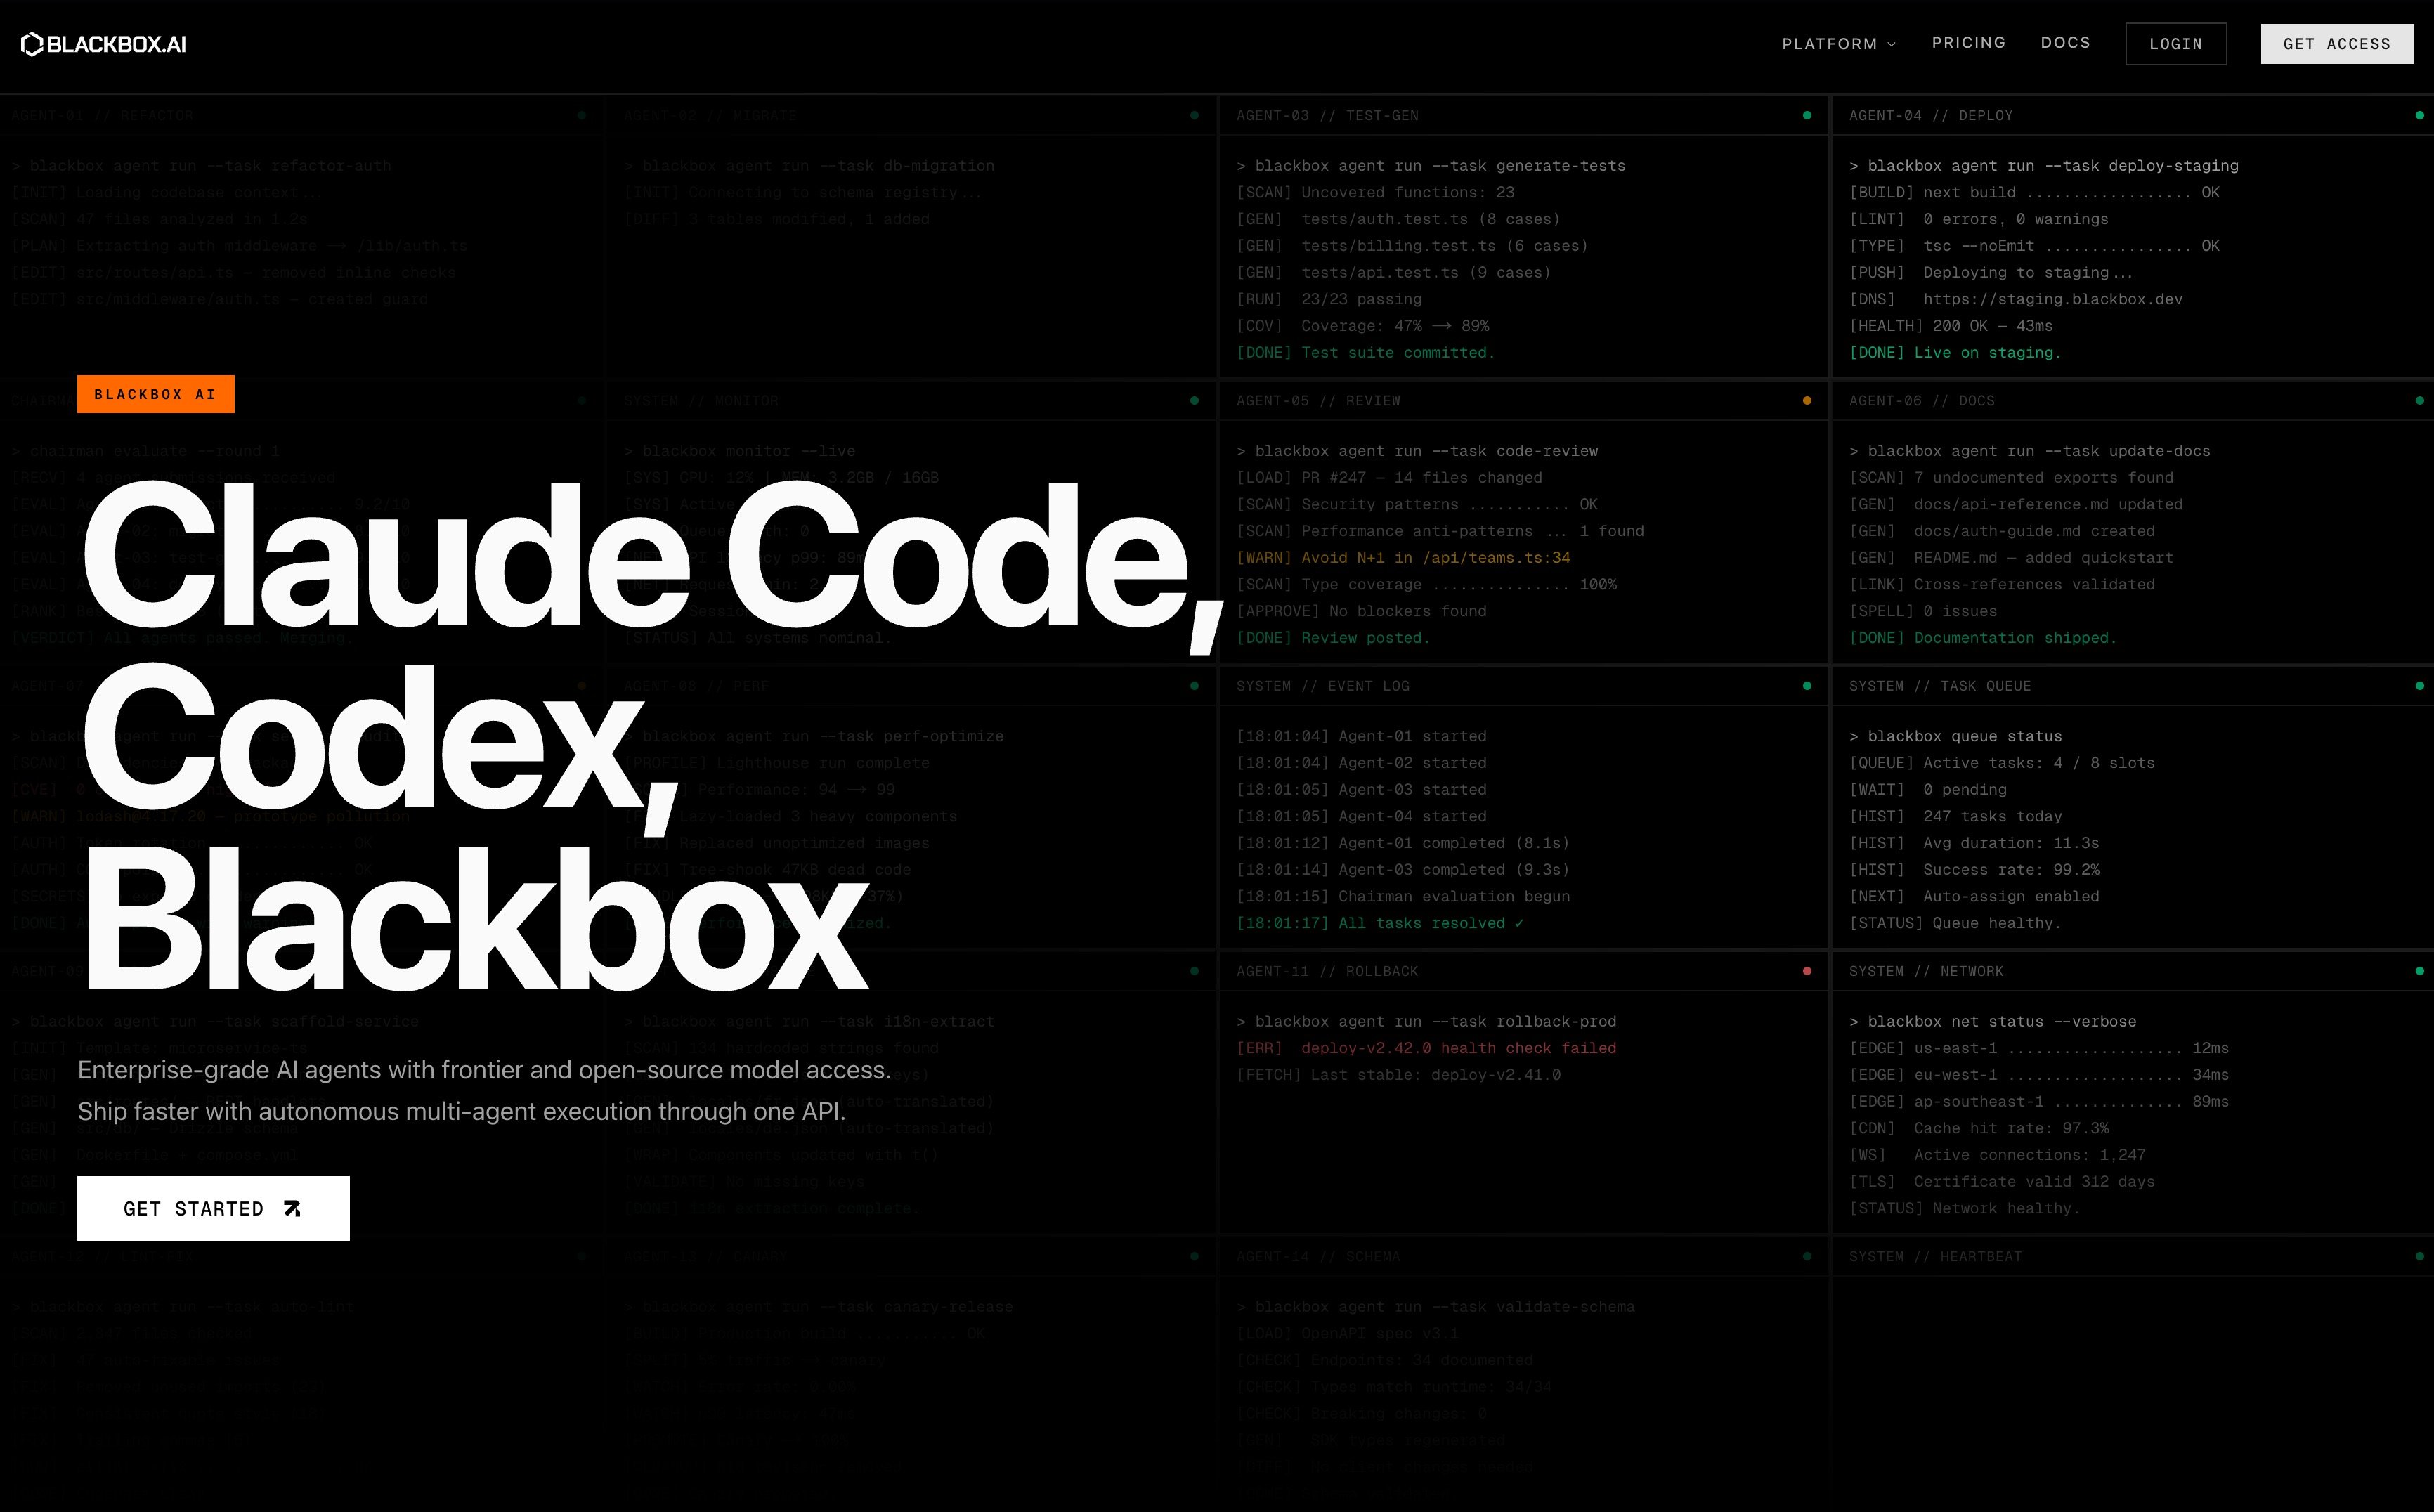The height and width of the screenshot is (1512, 2434).
Task: Click the SYSTEM // HEARTBEAT status dot
Action: click(x=2419, y=1256)
